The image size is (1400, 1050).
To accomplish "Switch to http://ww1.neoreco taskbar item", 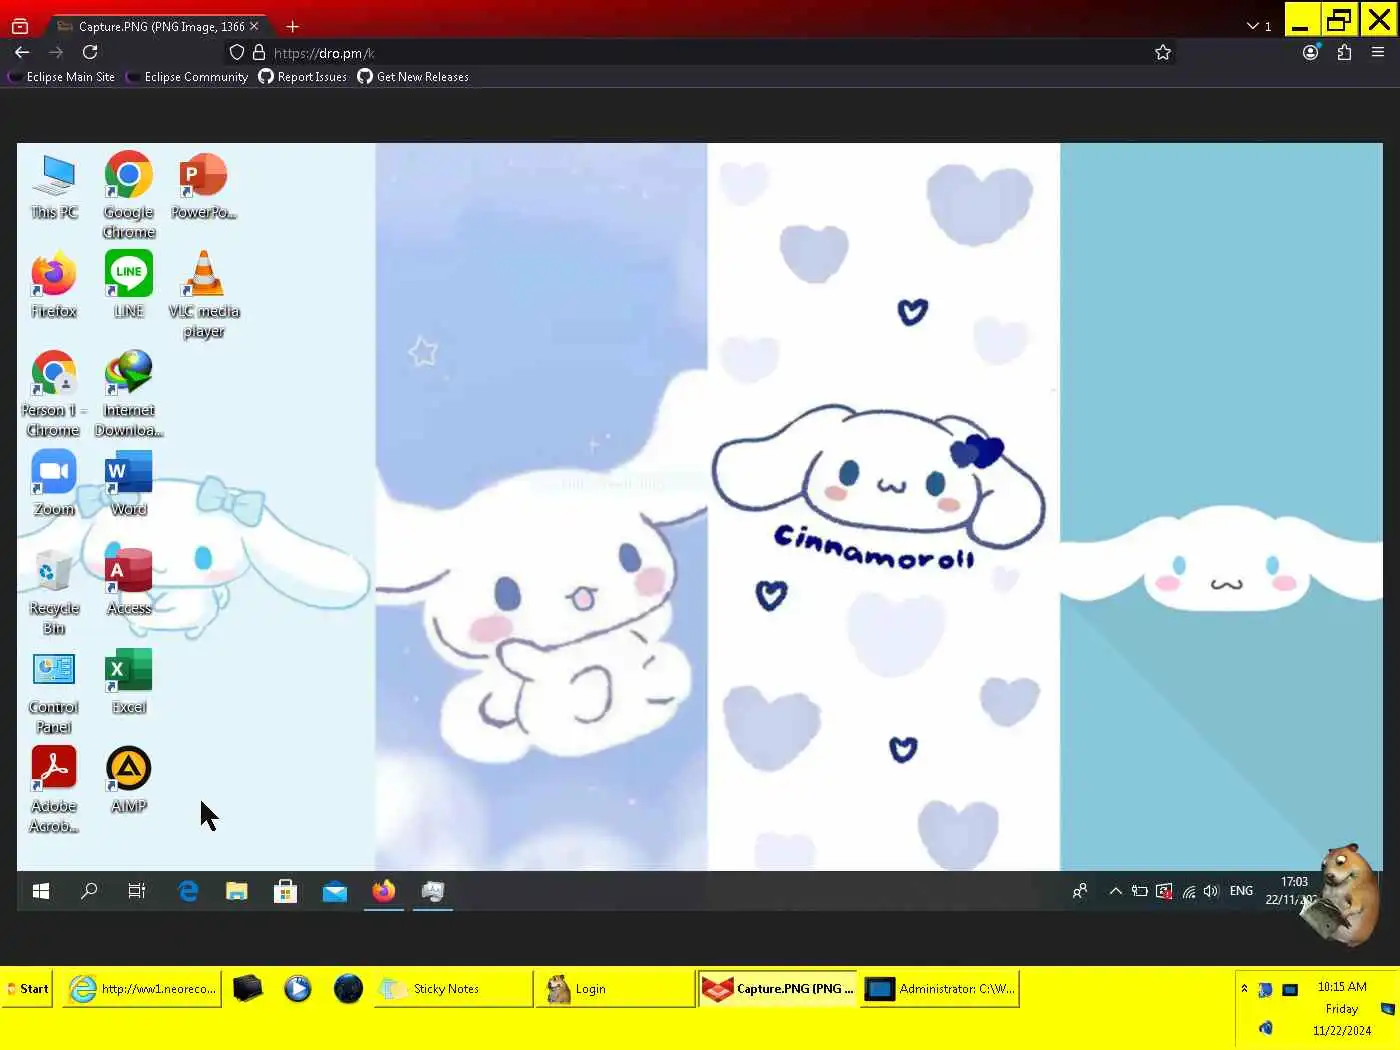I will (142, 989).
